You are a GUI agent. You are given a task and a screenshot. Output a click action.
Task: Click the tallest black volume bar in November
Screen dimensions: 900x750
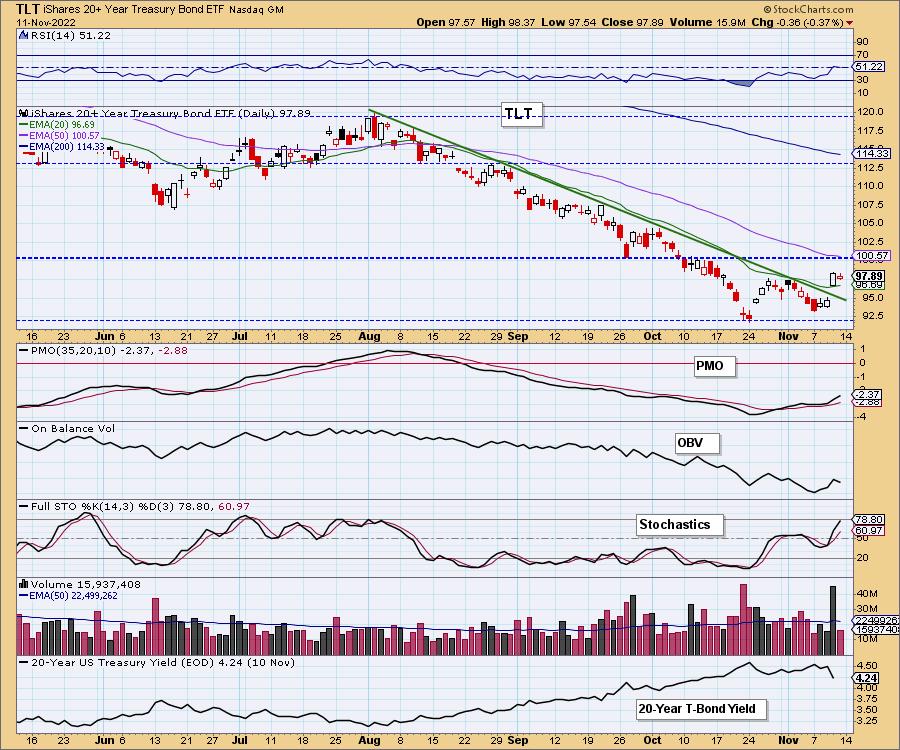(x=833, y=620)
